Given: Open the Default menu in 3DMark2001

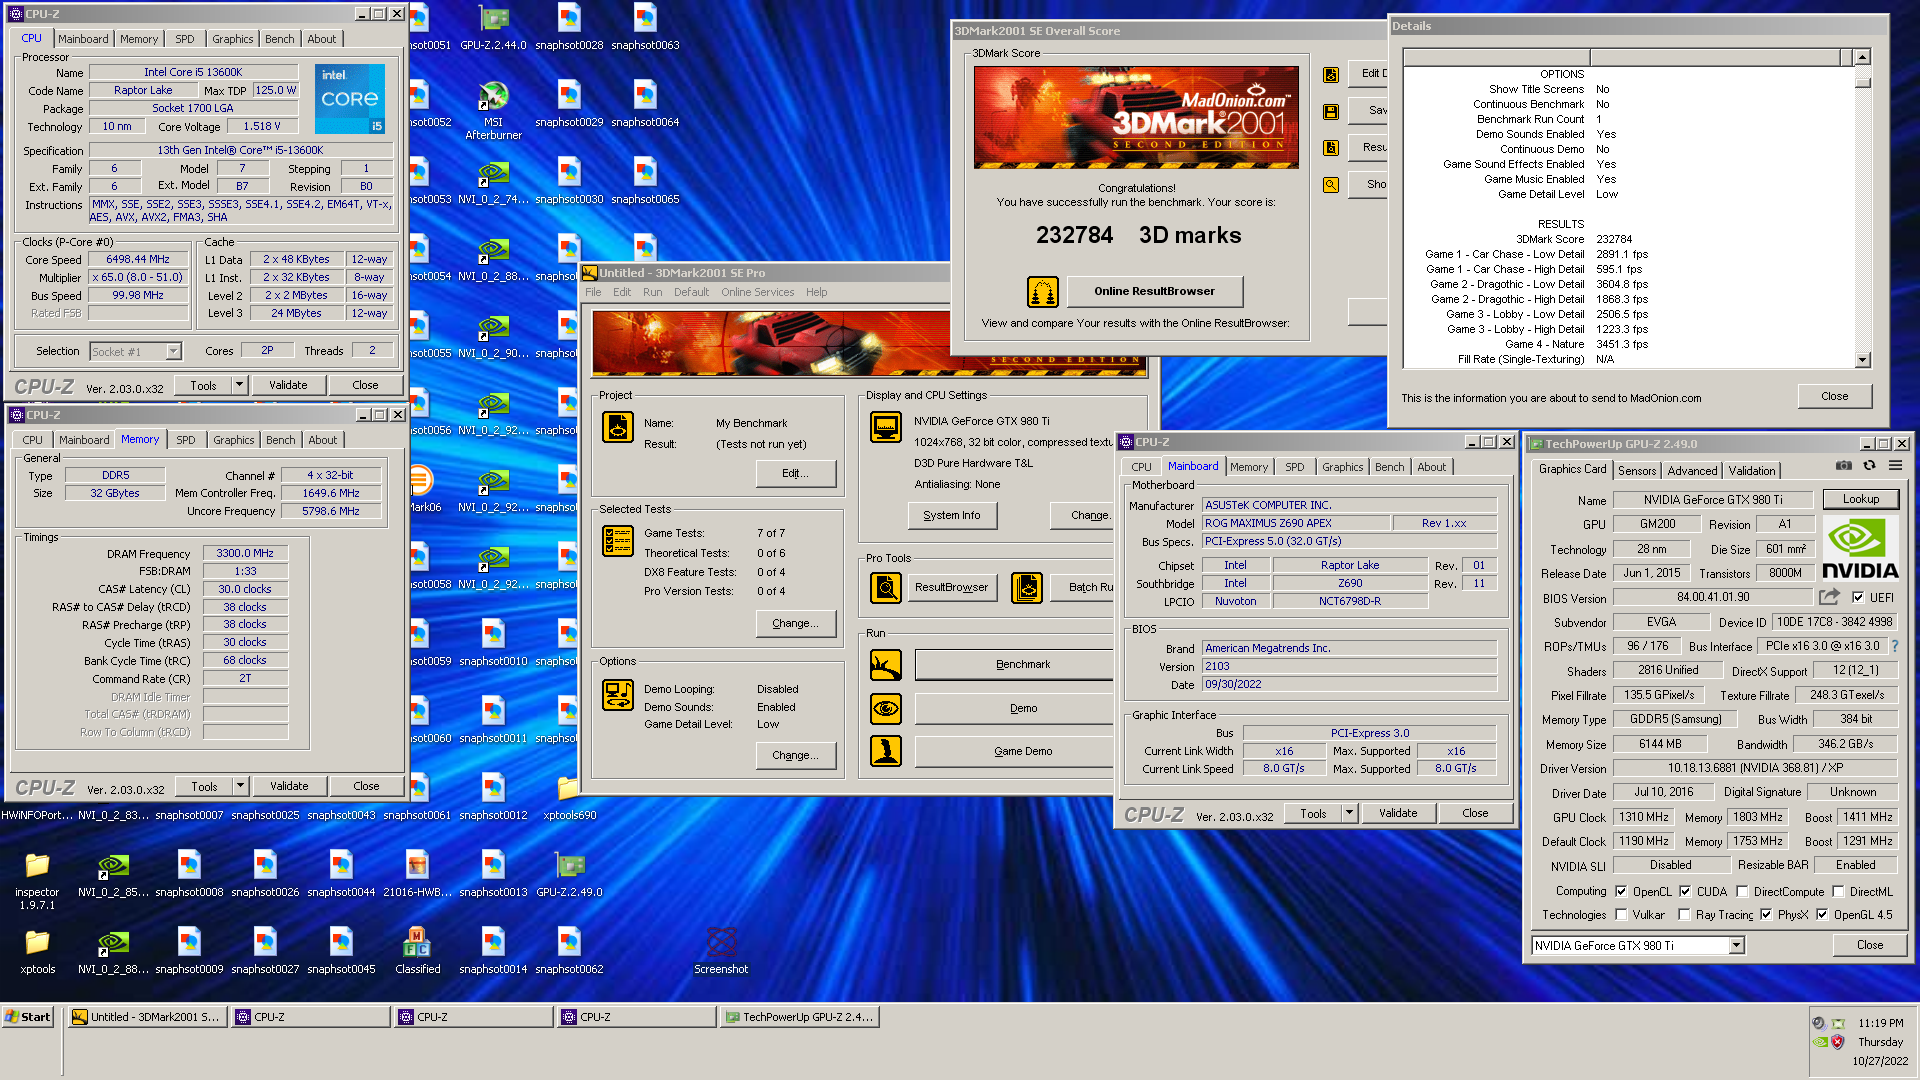Looking at the screenshot, I should click(691, 292).
